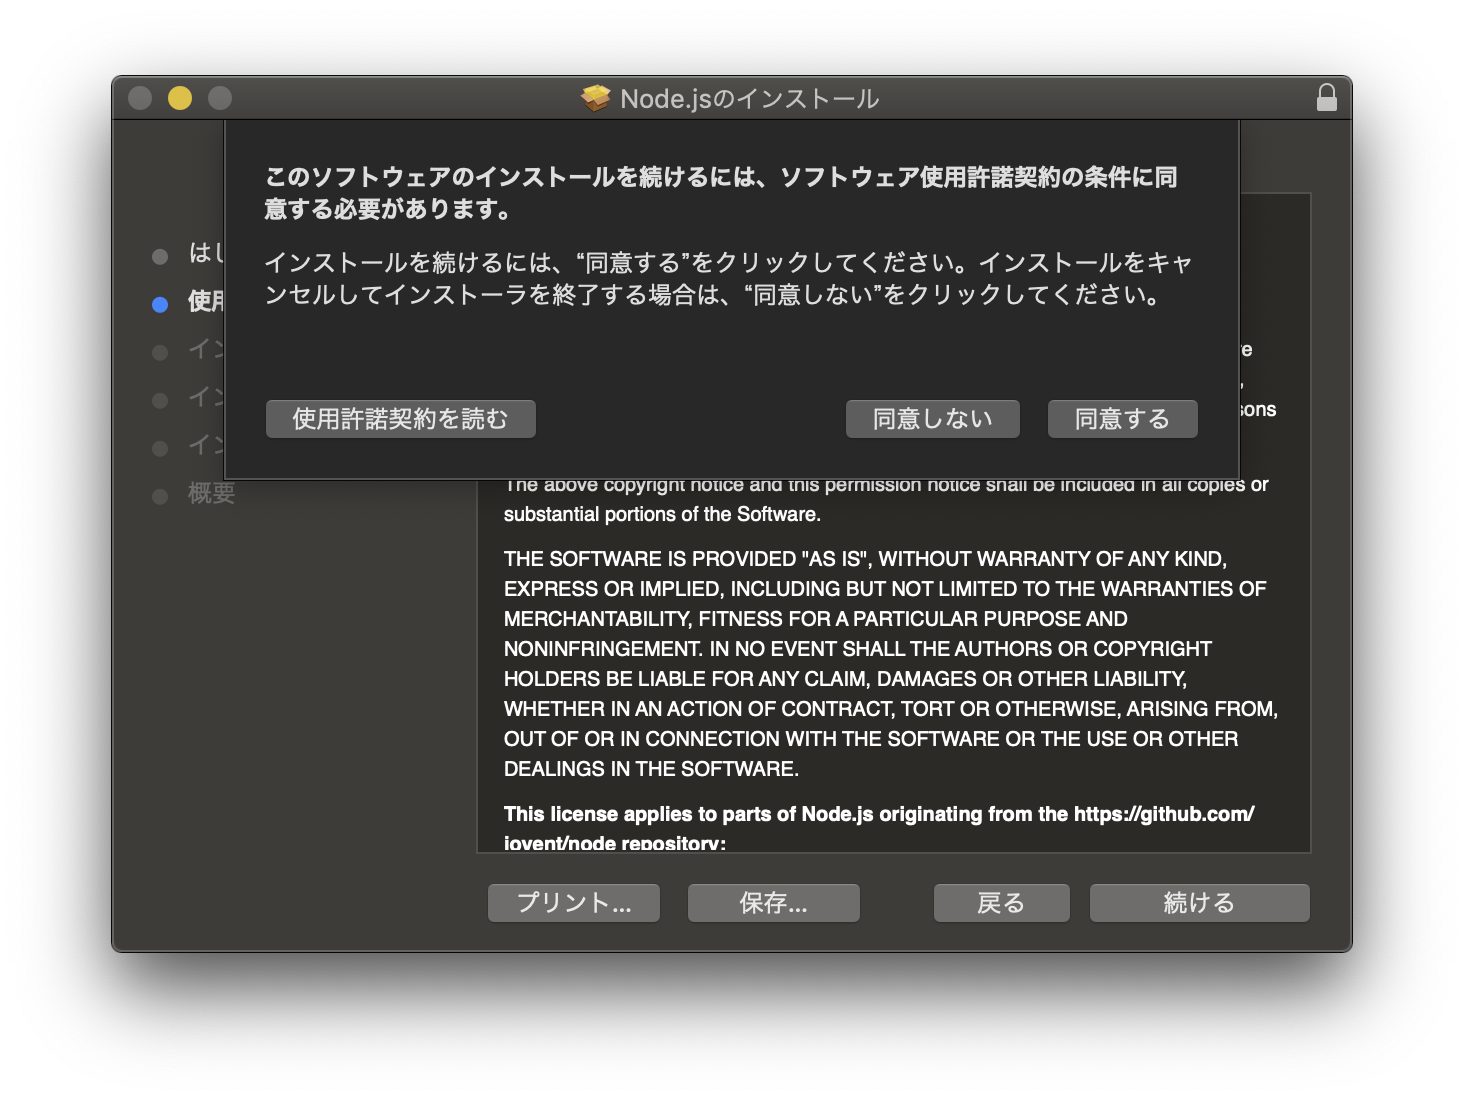Click the yellow minimize window button
1464x1100 pixels.
tap(180, 98)
